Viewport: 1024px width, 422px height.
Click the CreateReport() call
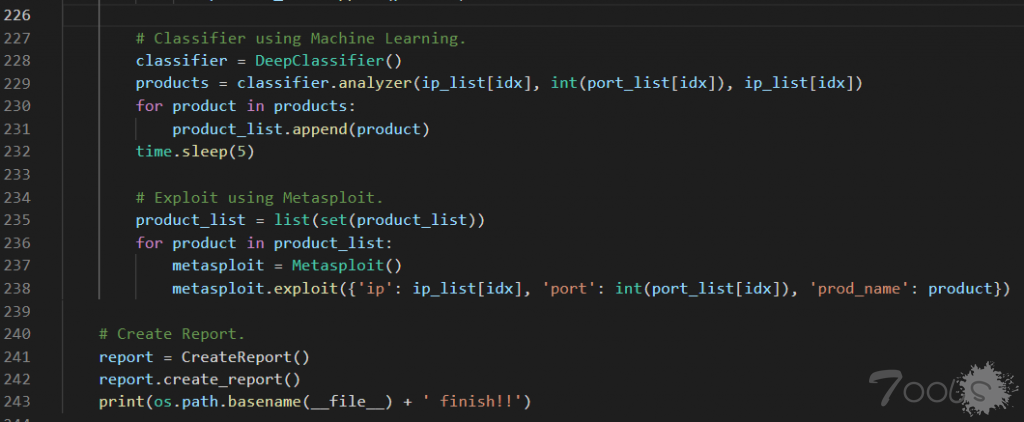pos(245,357)
